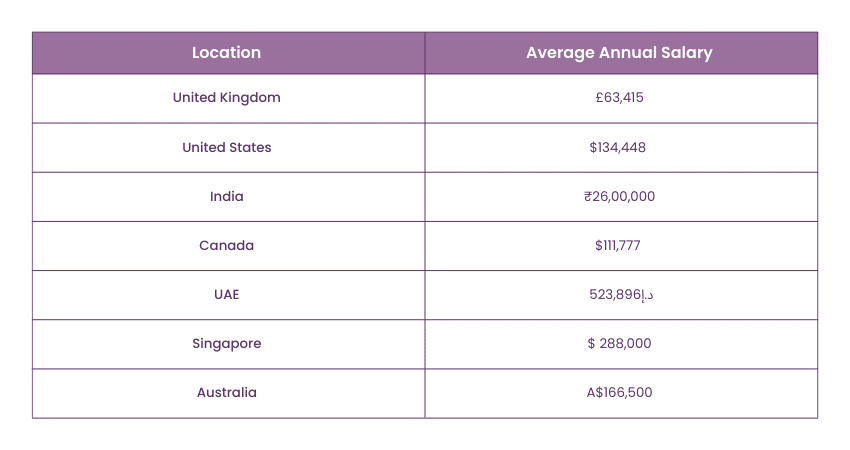Select the United Kingdom cell

pos(227,98)
